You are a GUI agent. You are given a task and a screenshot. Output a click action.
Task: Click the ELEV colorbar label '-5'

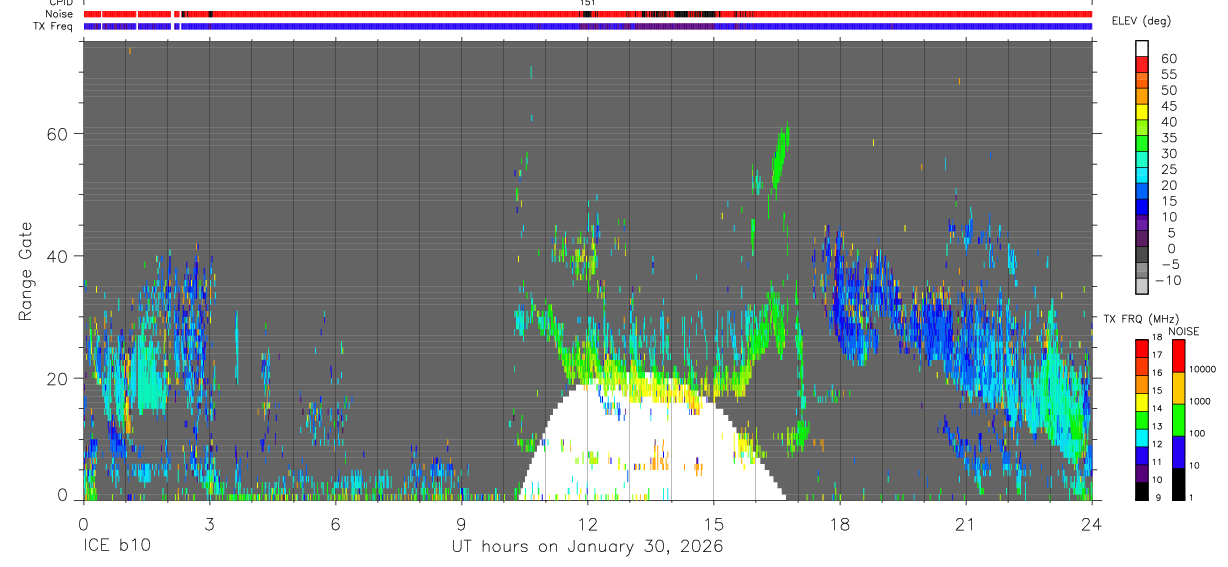pyautogui.click(x=1169, y=264)
